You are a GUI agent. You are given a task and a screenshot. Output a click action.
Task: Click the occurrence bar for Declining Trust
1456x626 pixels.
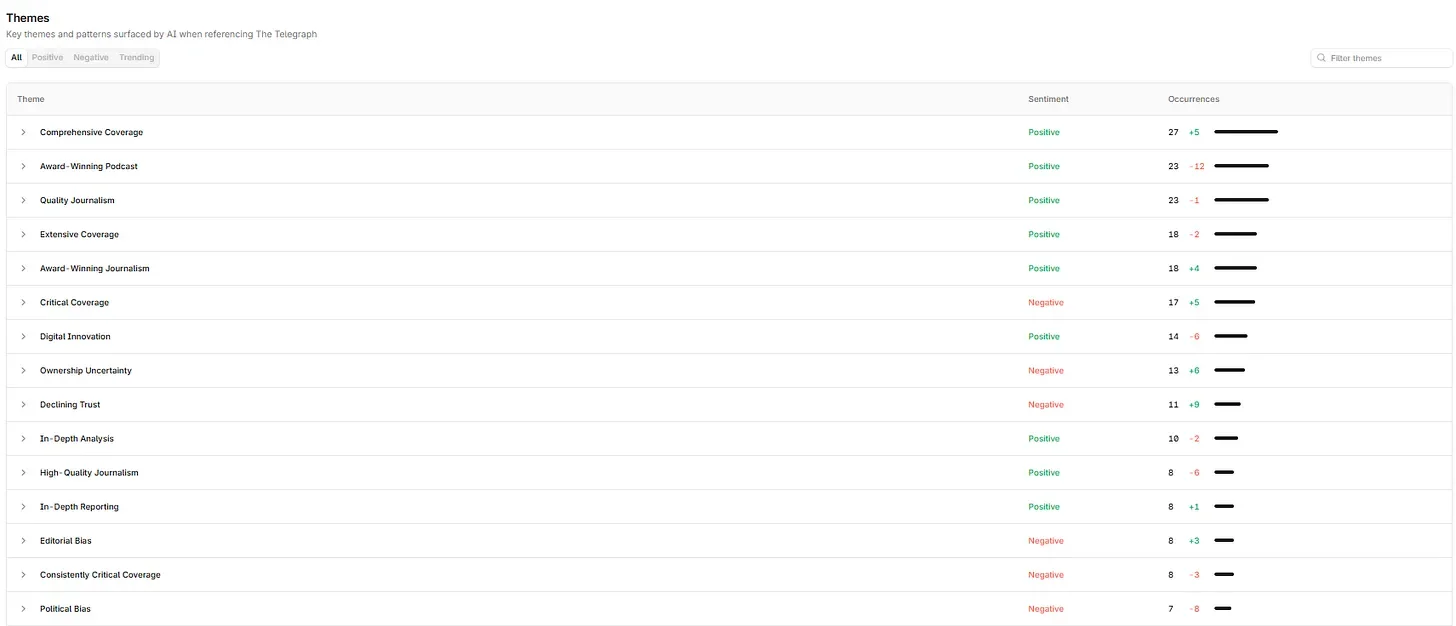coord(1227,404)
